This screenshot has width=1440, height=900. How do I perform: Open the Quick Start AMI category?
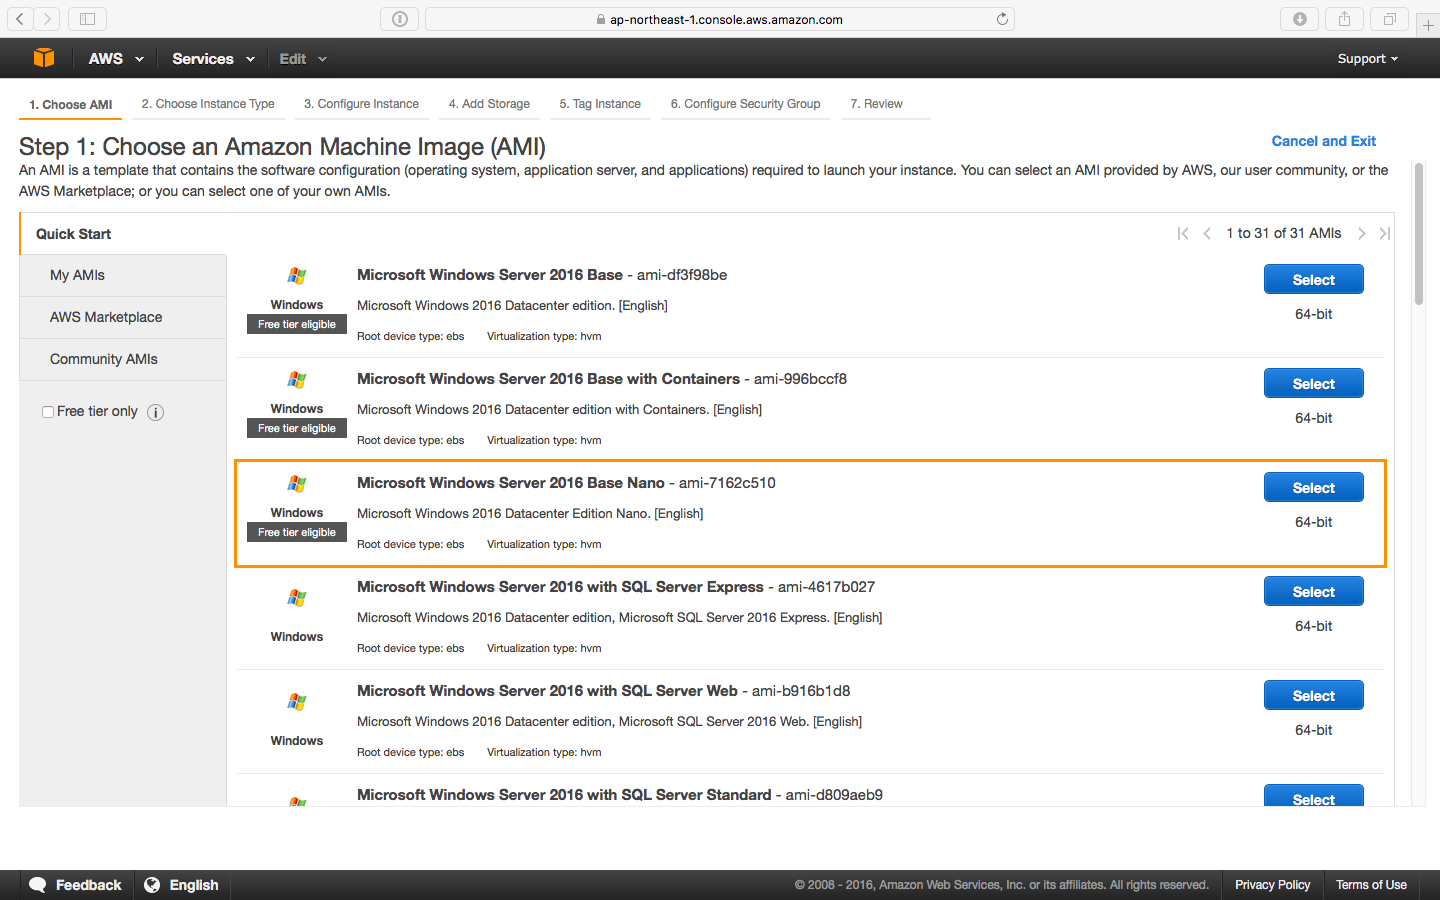point(123,234)
